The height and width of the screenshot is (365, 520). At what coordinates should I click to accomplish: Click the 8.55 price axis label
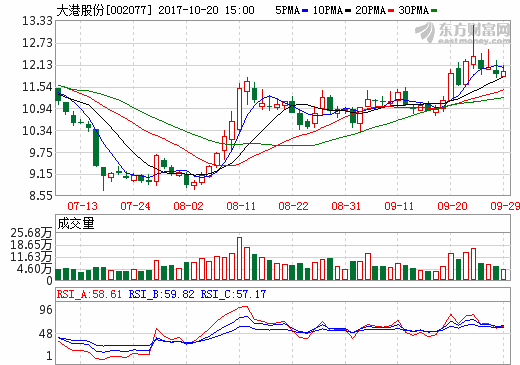pyautogui.click(x=41, y=196)
